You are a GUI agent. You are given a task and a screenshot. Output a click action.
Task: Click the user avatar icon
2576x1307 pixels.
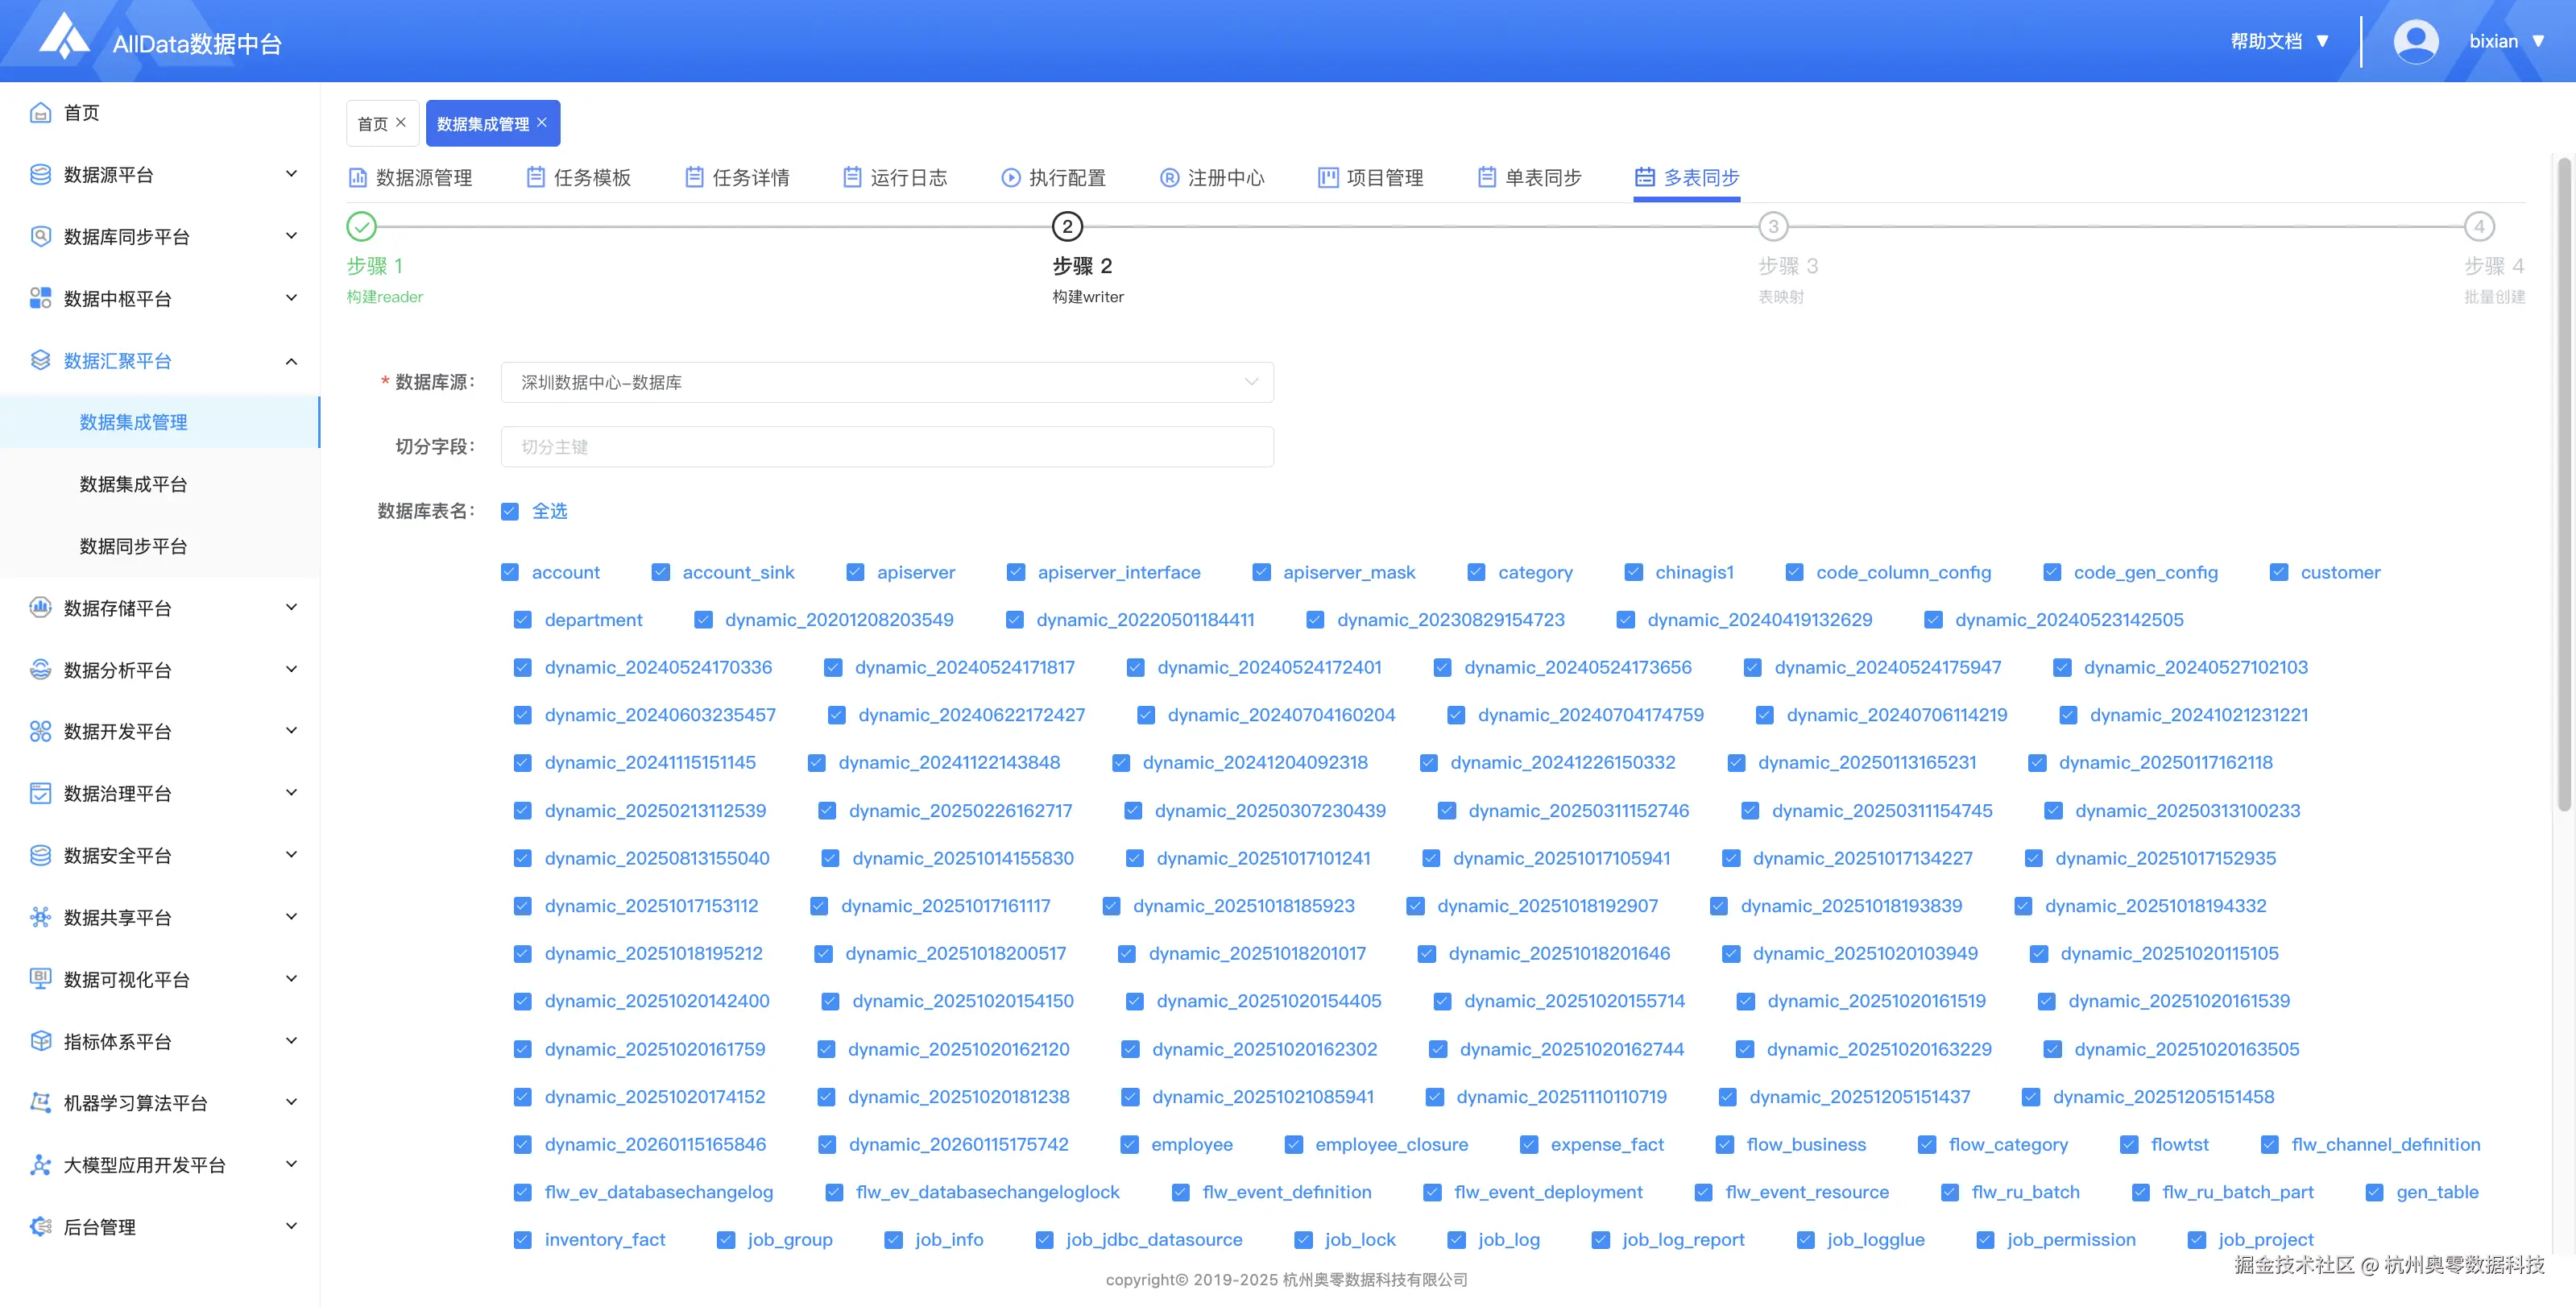click(x=2415, y=41)
